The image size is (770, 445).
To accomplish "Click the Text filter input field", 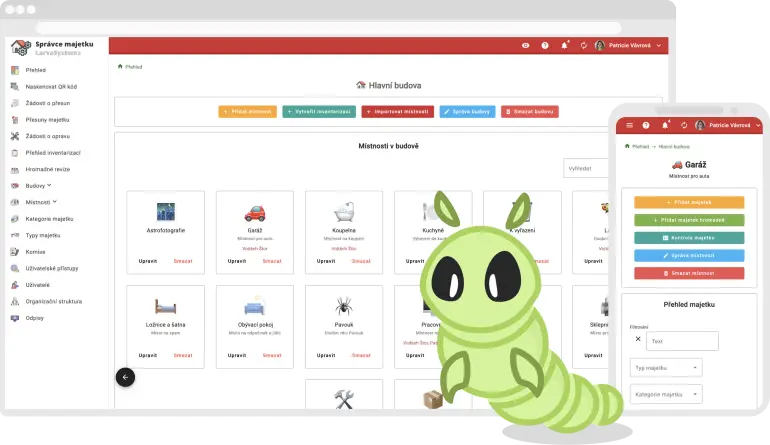I will click(x=682, y=341).
